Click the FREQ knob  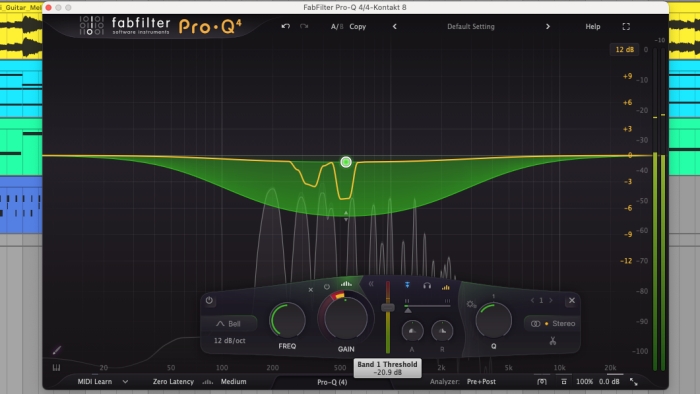[288, 320]
